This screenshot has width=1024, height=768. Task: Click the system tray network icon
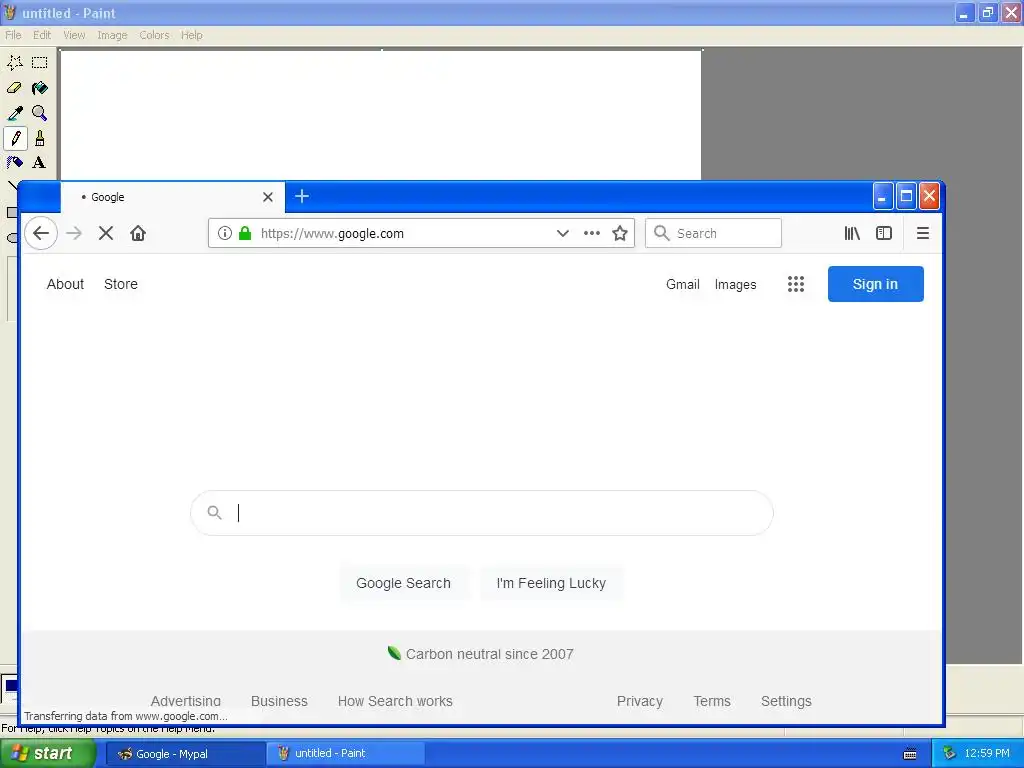pos(950,754)
